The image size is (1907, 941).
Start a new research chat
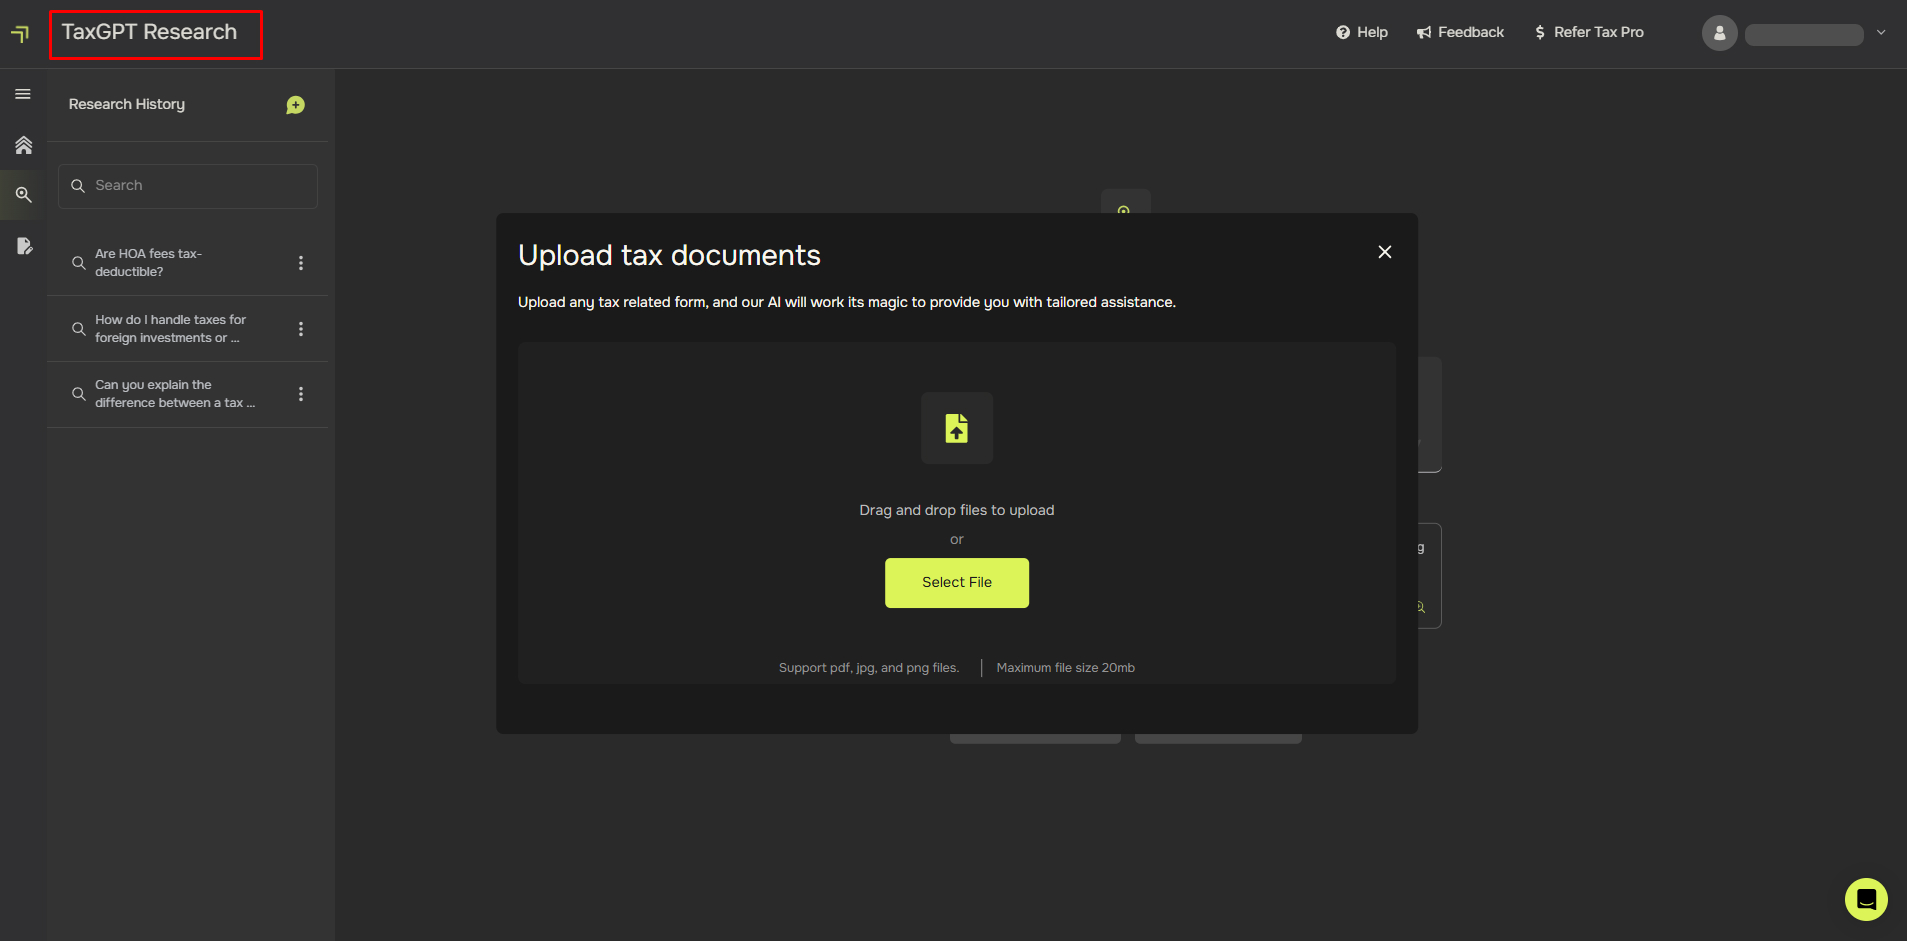[295, 105]
